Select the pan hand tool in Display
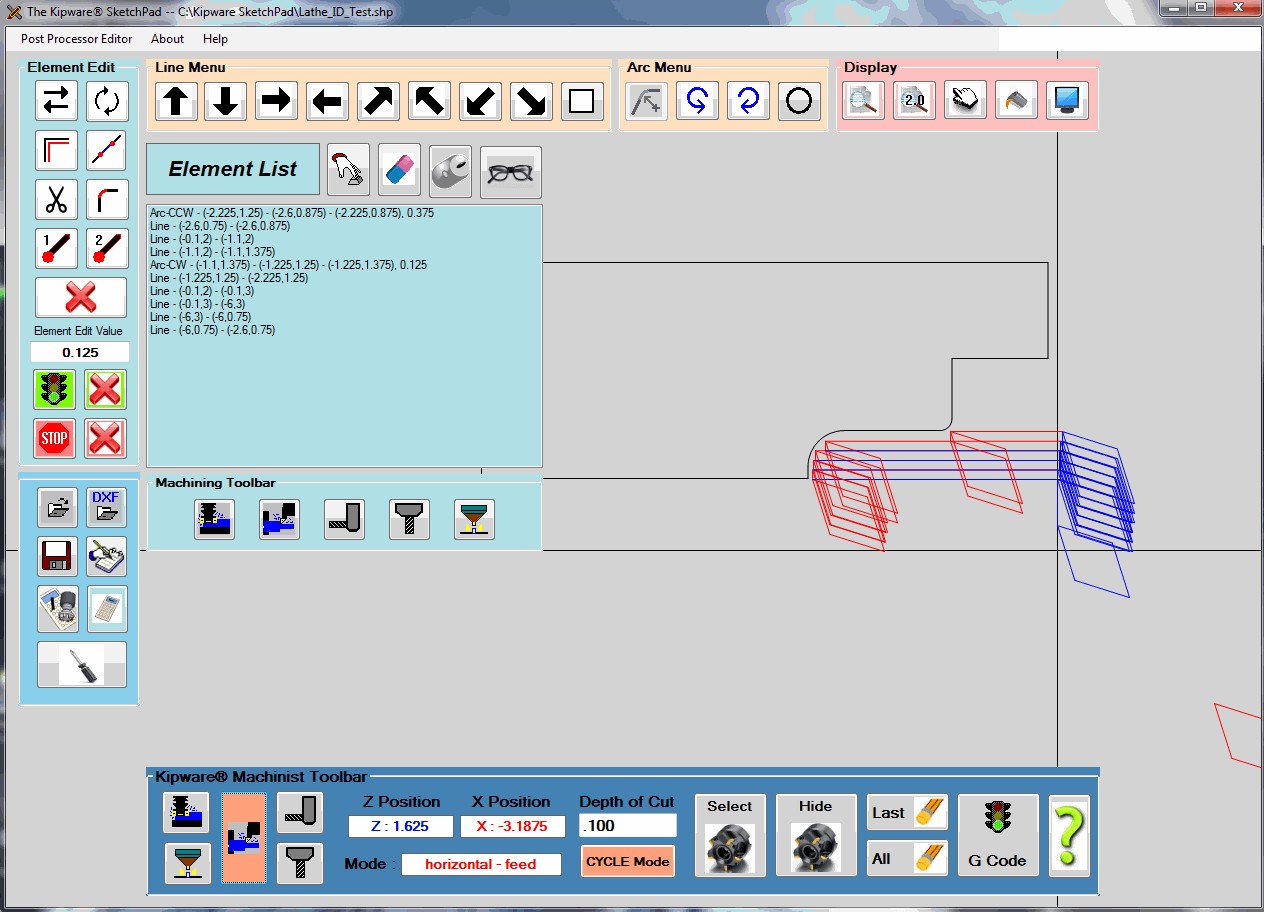Screen dimensions: 1264x912 point(965,100)
